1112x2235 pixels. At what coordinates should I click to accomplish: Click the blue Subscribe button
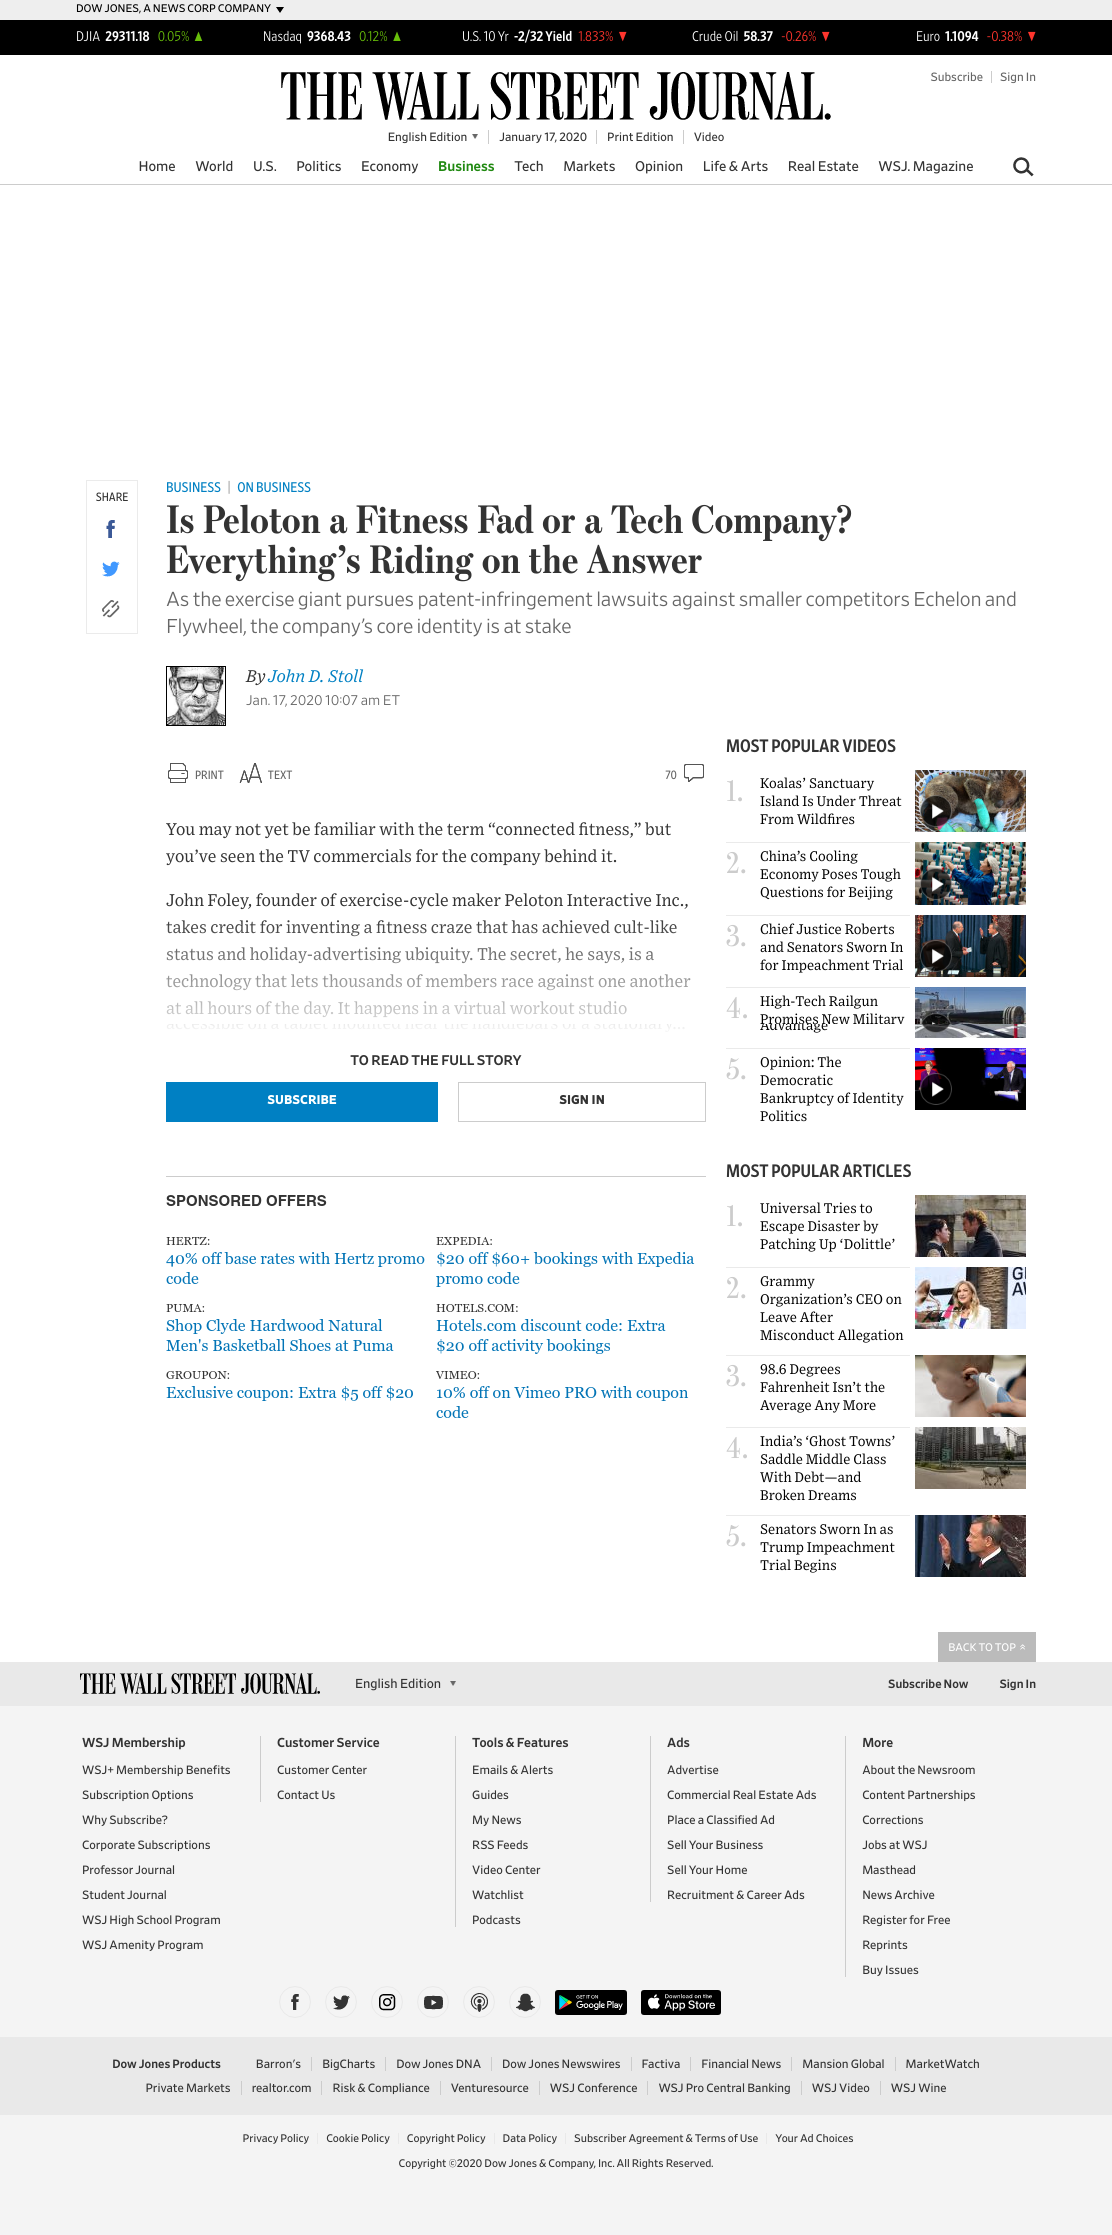click(x=302, y=1101)
